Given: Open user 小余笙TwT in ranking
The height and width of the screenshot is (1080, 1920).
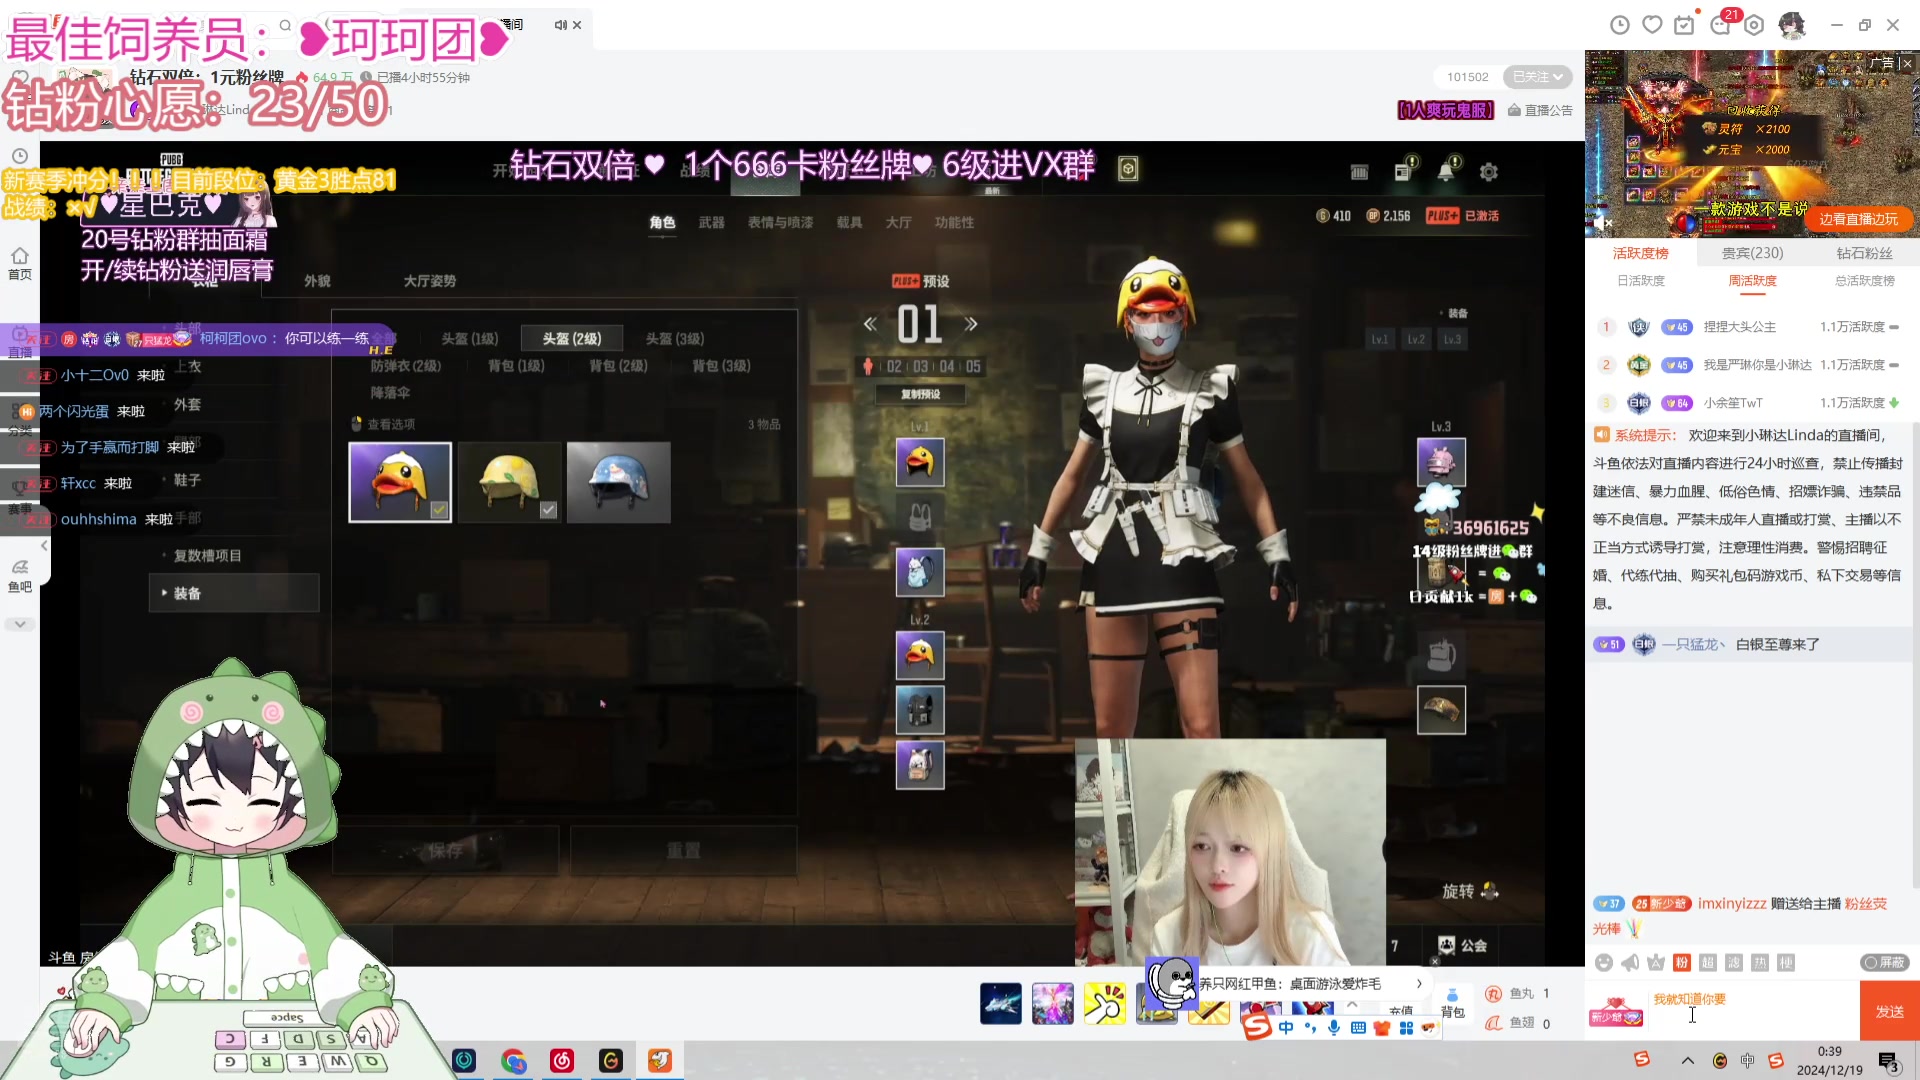Looking at the screenshot, I should (x=1733, y=403).
